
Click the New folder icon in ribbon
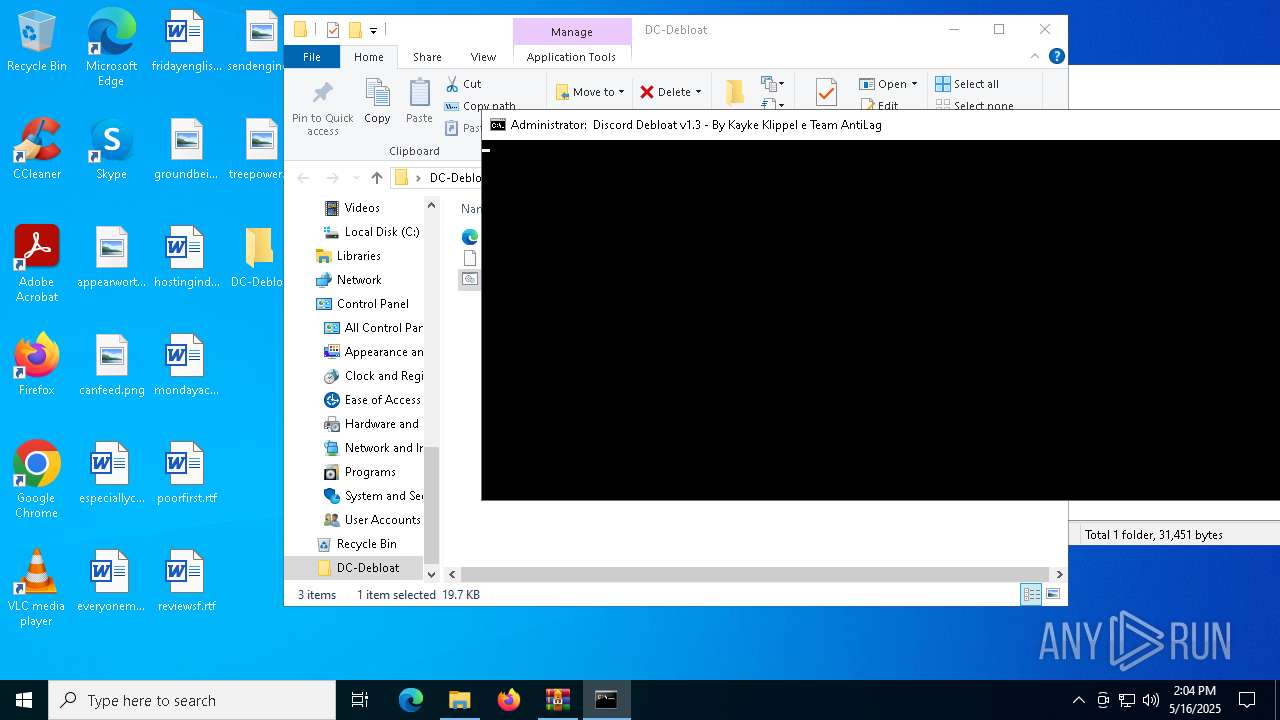735,92
